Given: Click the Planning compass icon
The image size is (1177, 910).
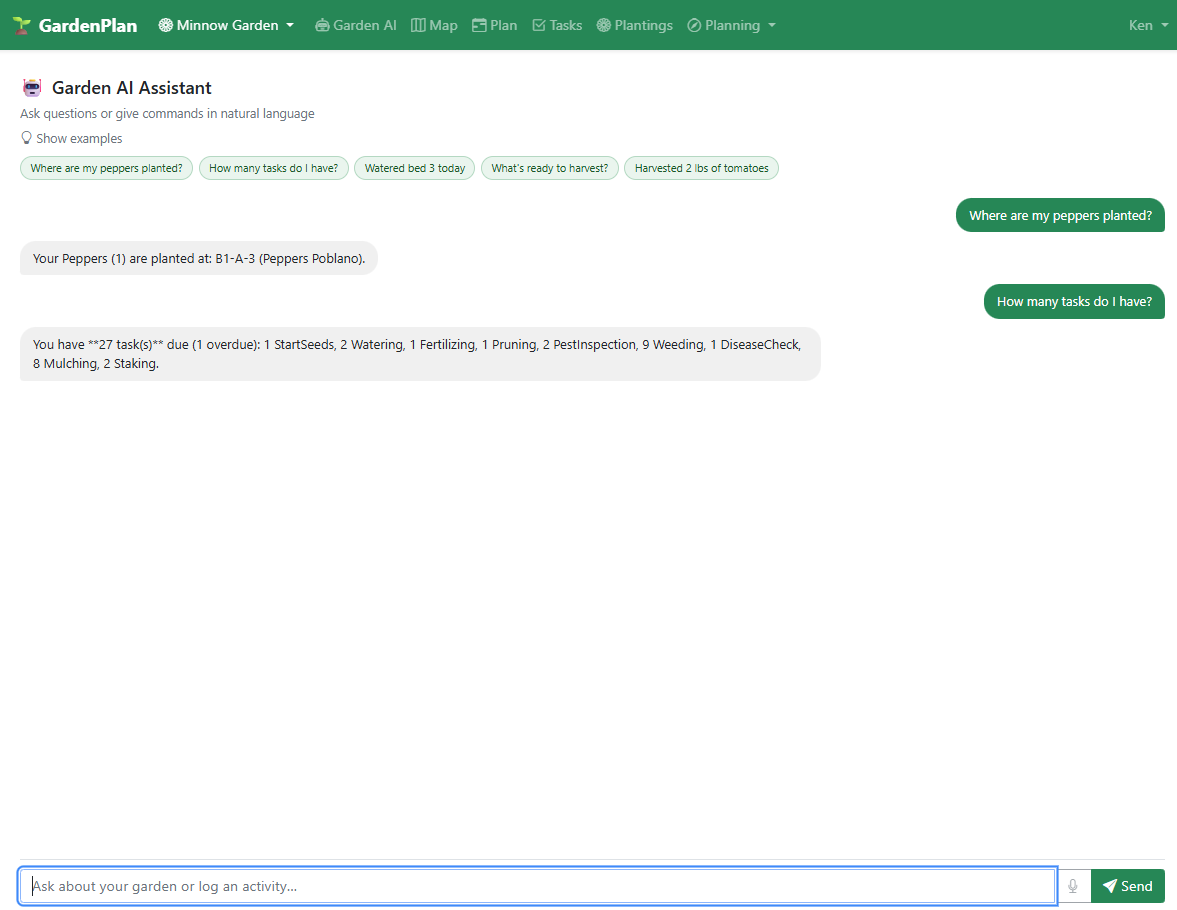Looking at the screenshot, I should click(x=693, y=24).
